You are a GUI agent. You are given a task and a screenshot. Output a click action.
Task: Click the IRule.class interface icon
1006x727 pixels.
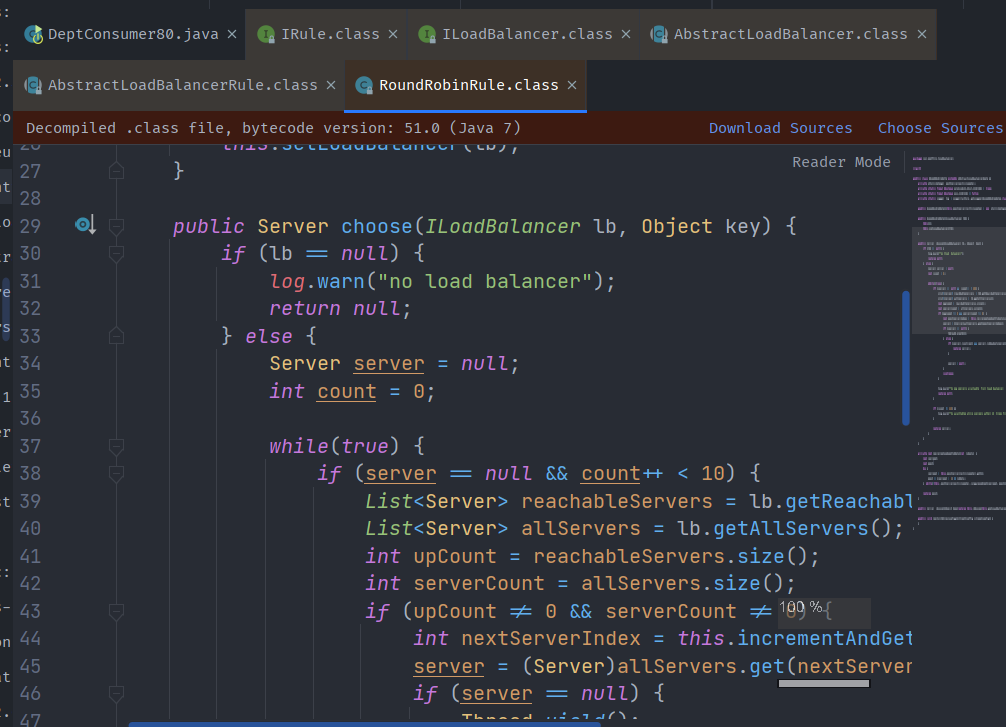point(267,34)
